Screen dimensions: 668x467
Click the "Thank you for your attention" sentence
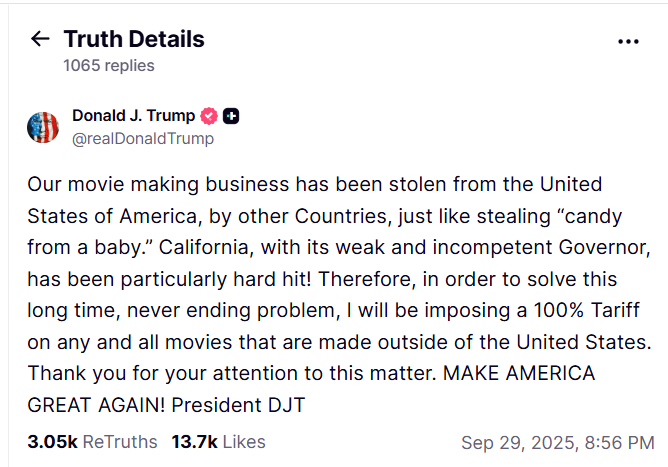[232, 374]
